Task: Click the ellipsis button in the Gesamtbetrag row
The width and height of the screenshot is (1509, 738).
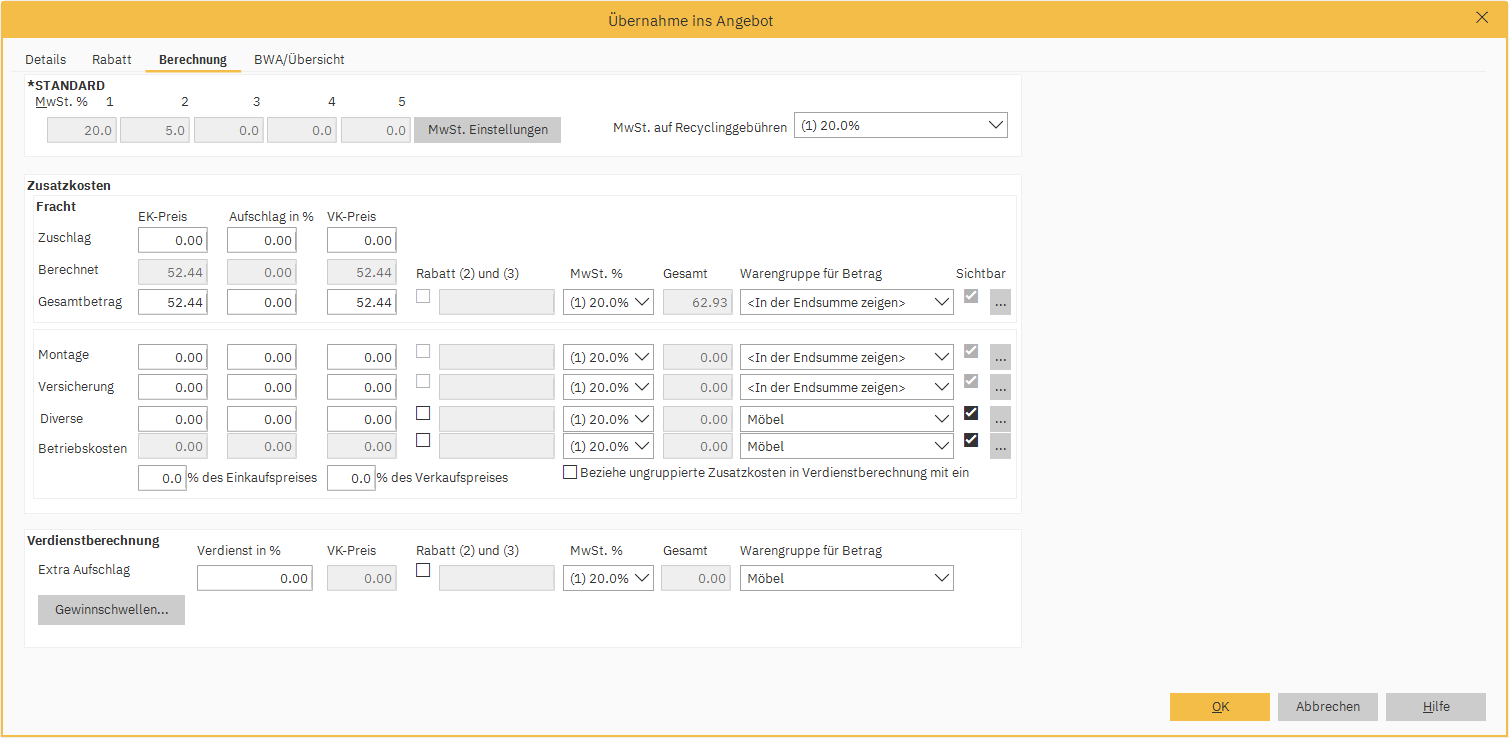Action: pos(1000,303)
